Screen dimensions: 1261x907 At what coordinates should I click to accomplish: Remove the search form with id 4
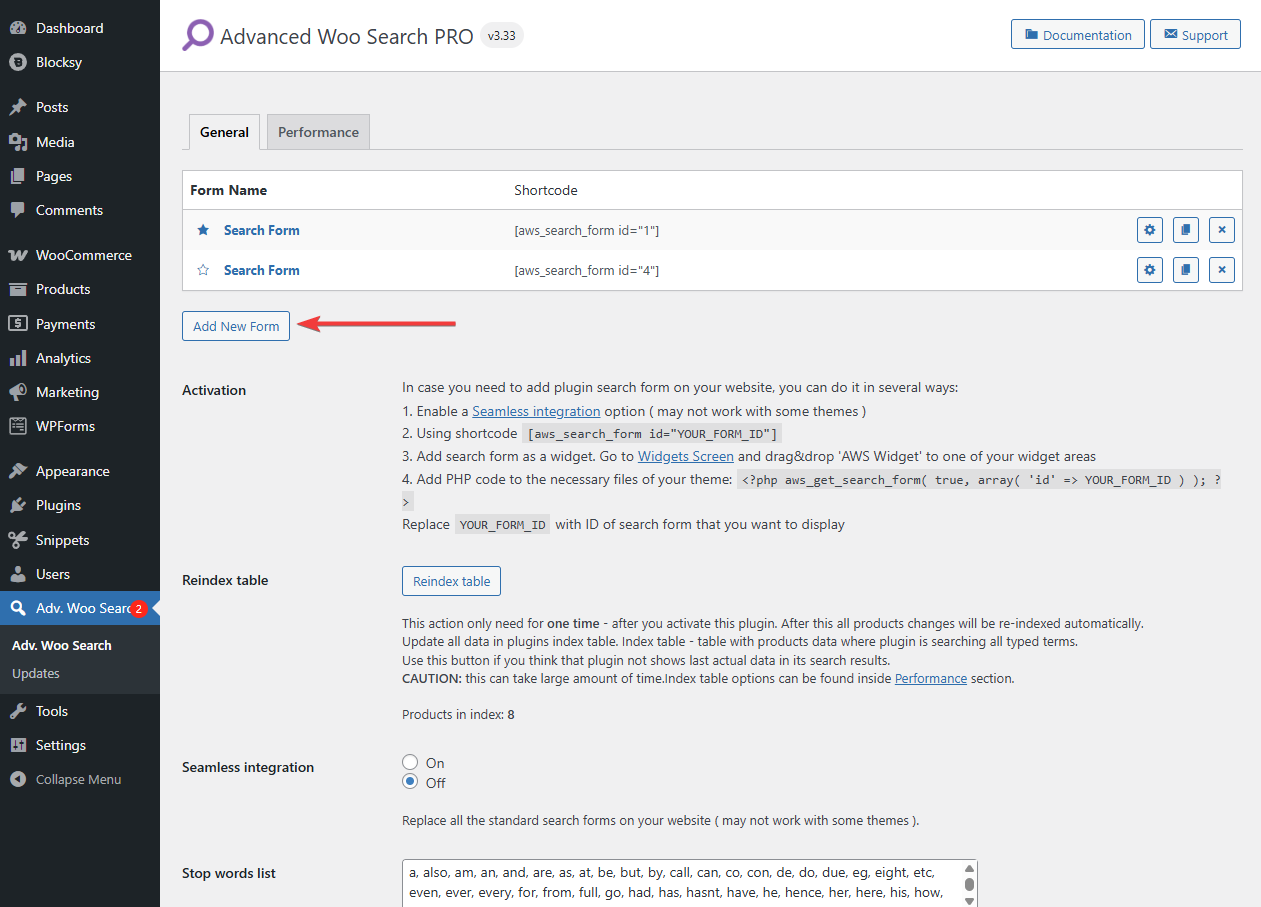[x=1221, y=270]
